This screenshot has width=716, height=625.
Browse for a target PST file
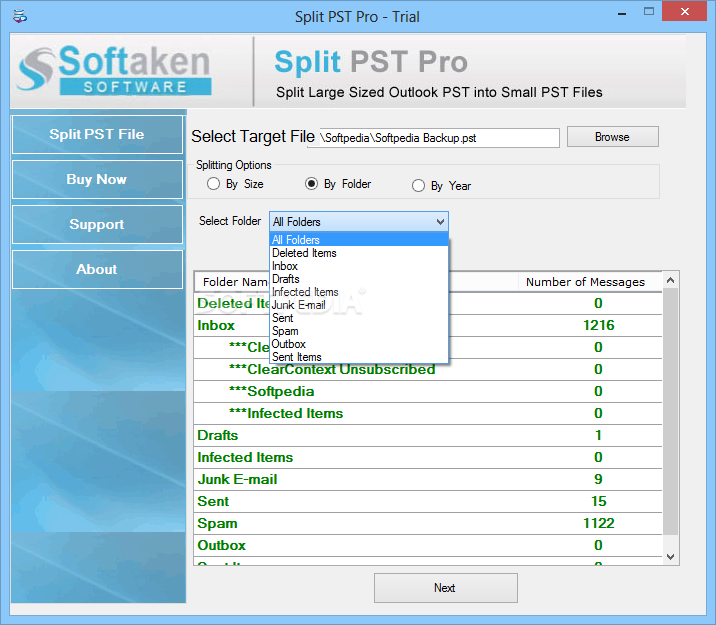[x=612, y=137]
